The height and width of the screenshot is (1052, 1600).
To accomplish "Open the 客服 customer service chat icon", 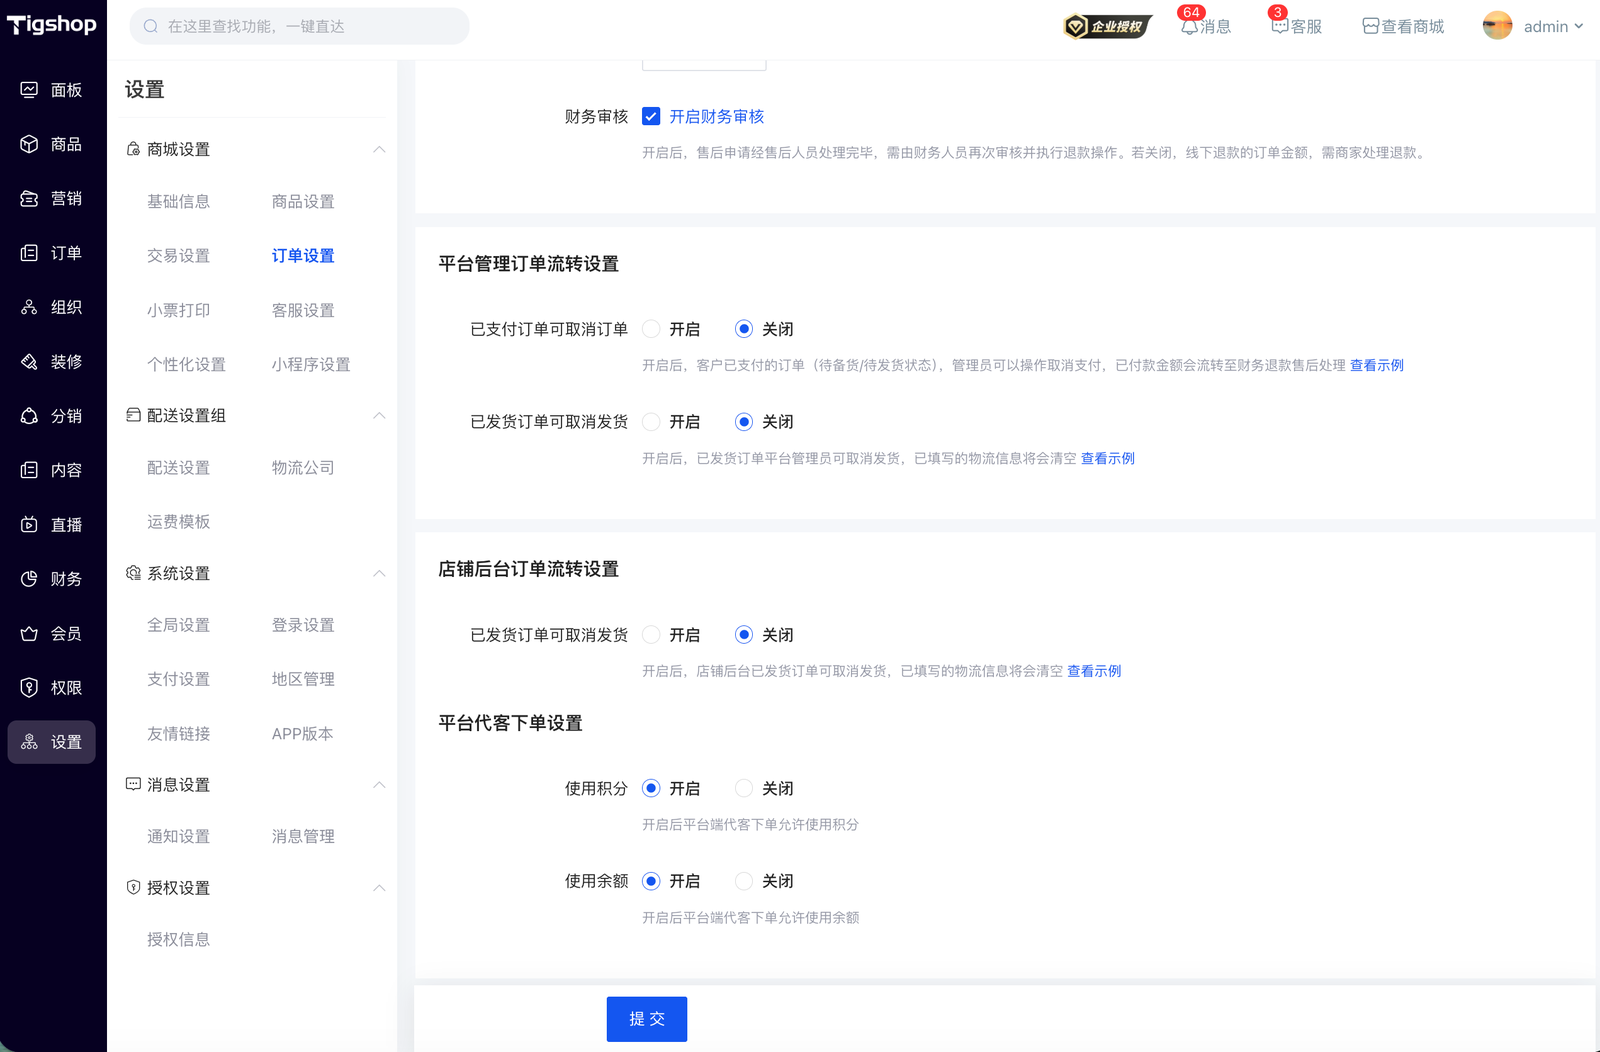I will tap(1279, 27).
